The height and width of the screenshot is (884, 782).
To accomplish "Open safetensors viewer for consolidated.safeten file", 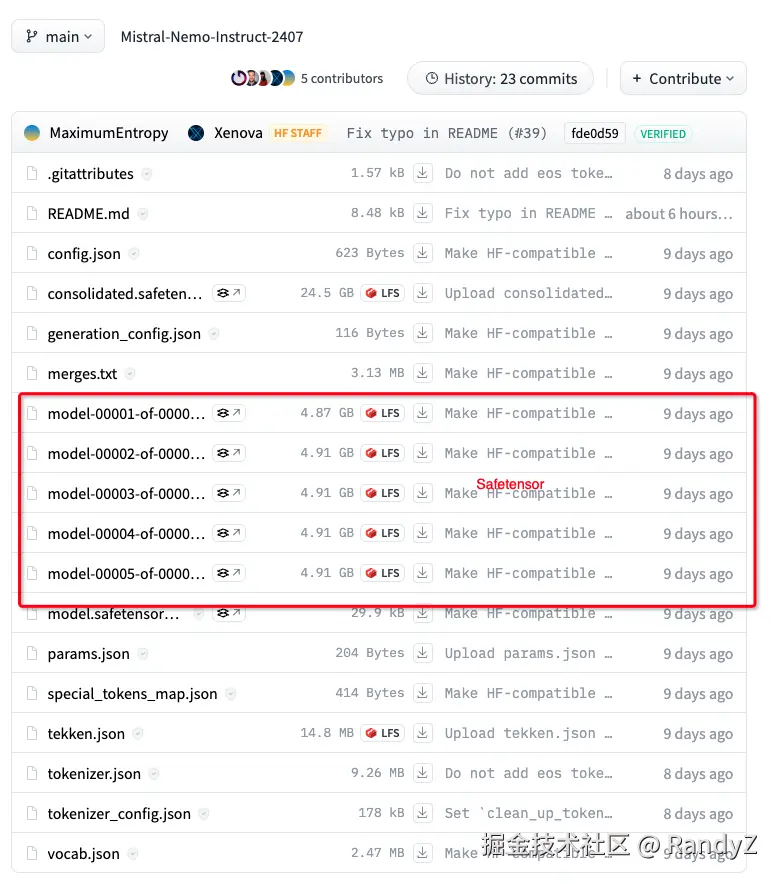I will click(229, 293).
